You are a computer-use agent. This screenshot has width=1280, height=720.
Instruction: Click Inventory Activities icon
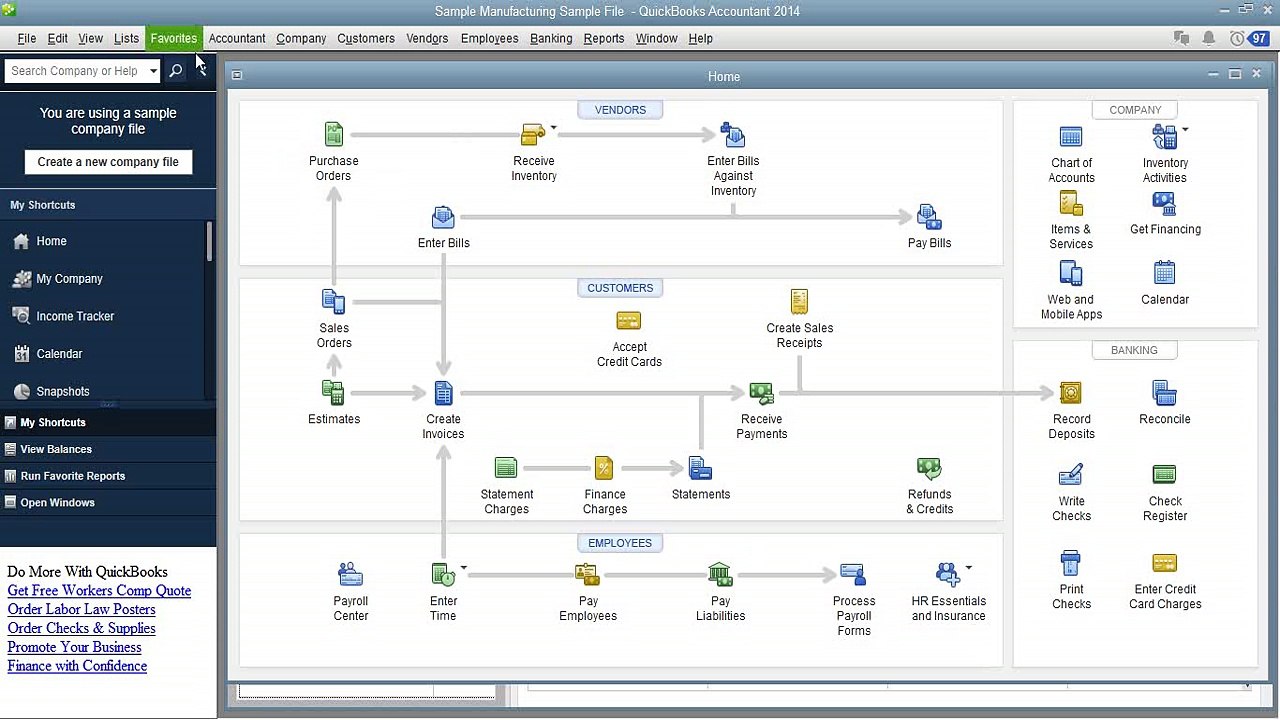(x=1165, y=137)
